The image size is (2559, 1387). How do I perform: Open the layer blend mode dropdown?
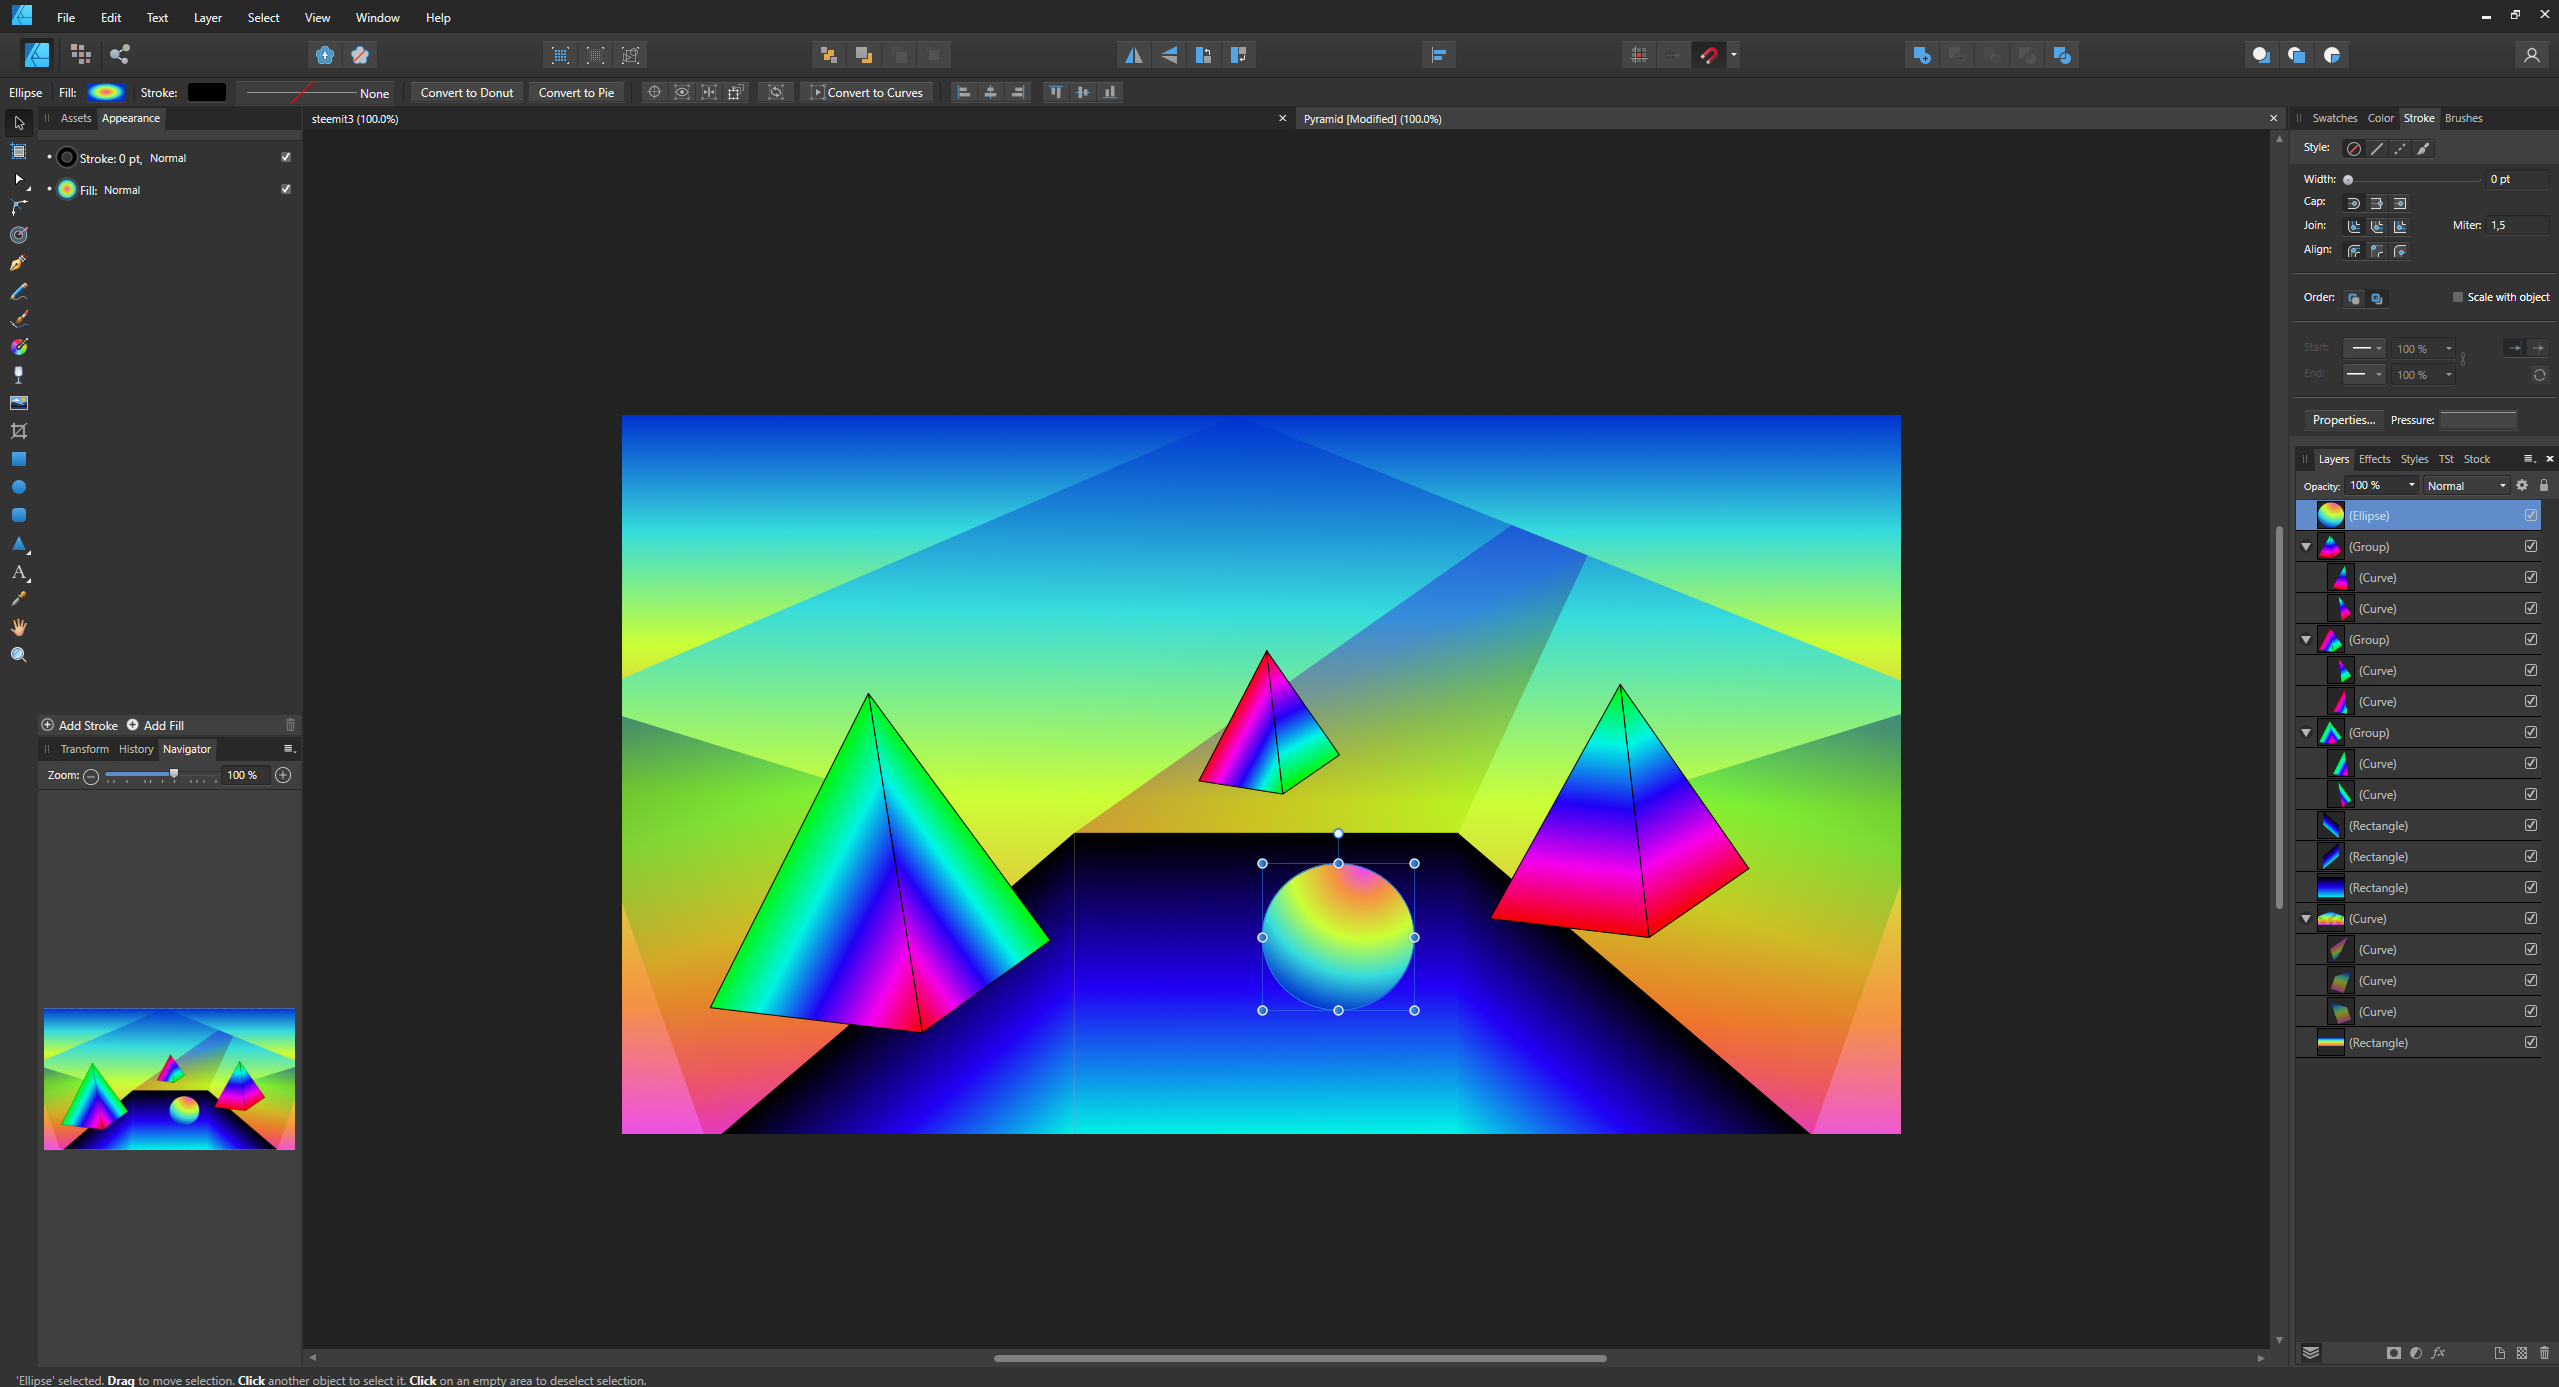2466,486
